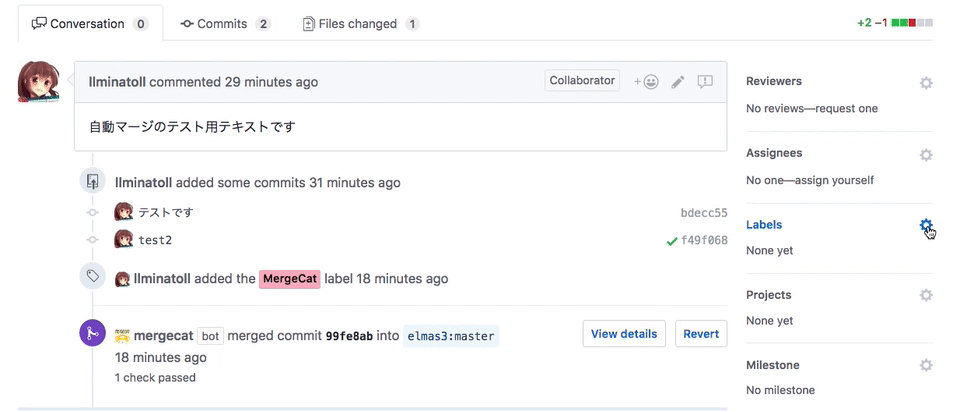The width and height of the screenshot is (960, 412).
Task: Click the elmas3:master branch label
Action: (x=451, y=336)
